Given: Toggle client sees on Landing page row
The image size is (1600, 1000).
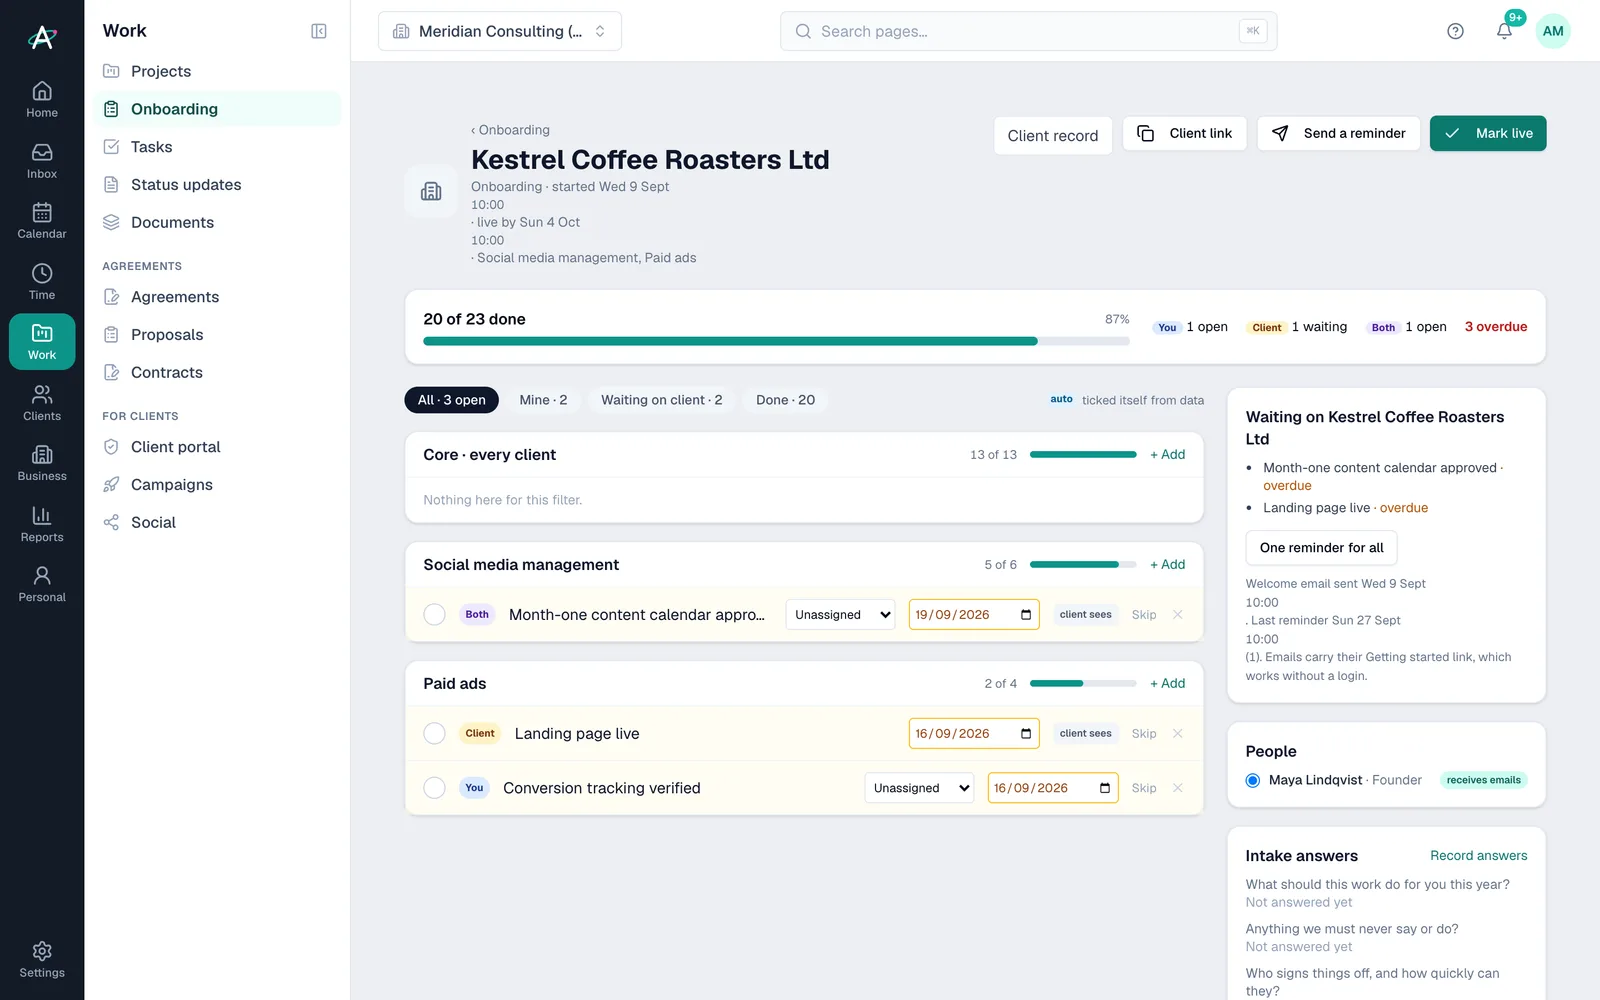Looking at the screenshot, I should click(1085, 733).
